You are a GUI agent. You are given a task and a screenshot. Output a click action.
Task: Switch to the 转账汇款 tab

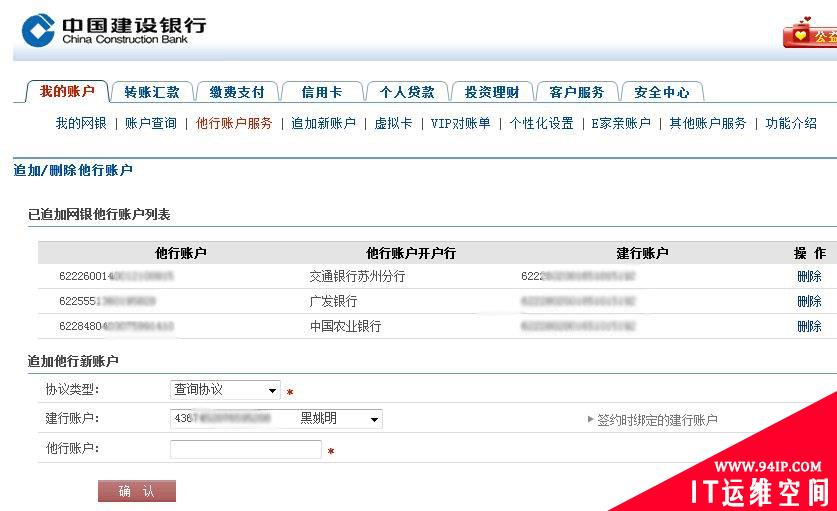(152, 92)
